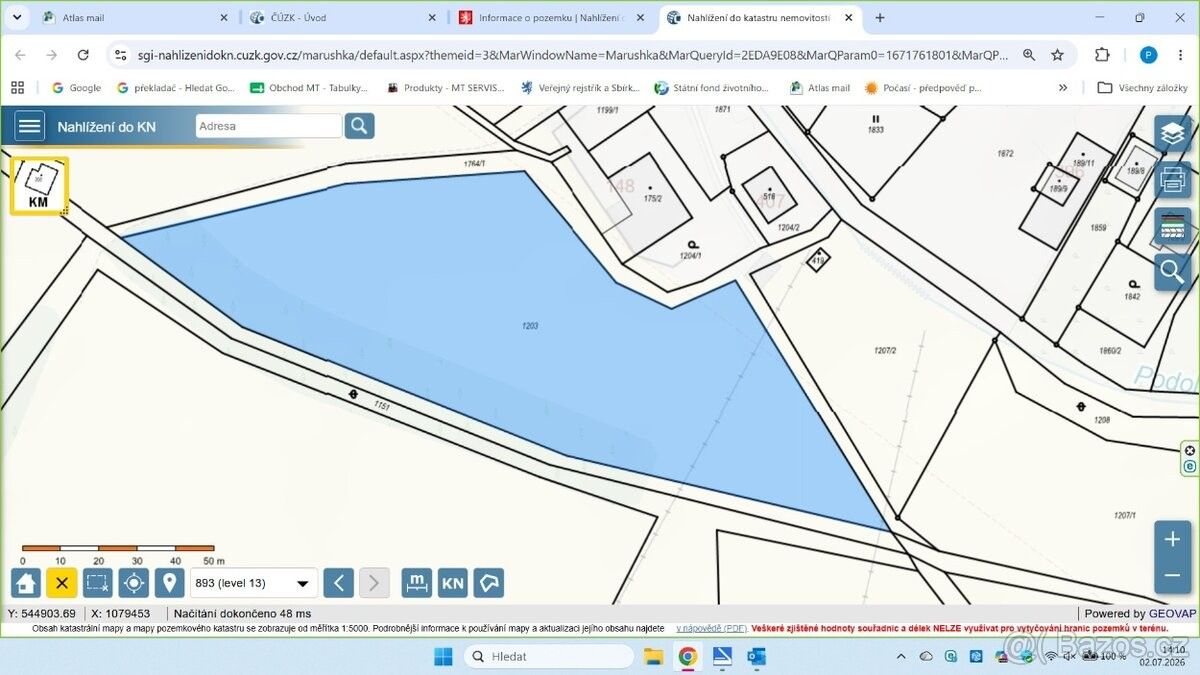Open the Počasí - předpověď bookmark
The height and width of the screenshot is (675, 1200).
click(x=922, y=87)
